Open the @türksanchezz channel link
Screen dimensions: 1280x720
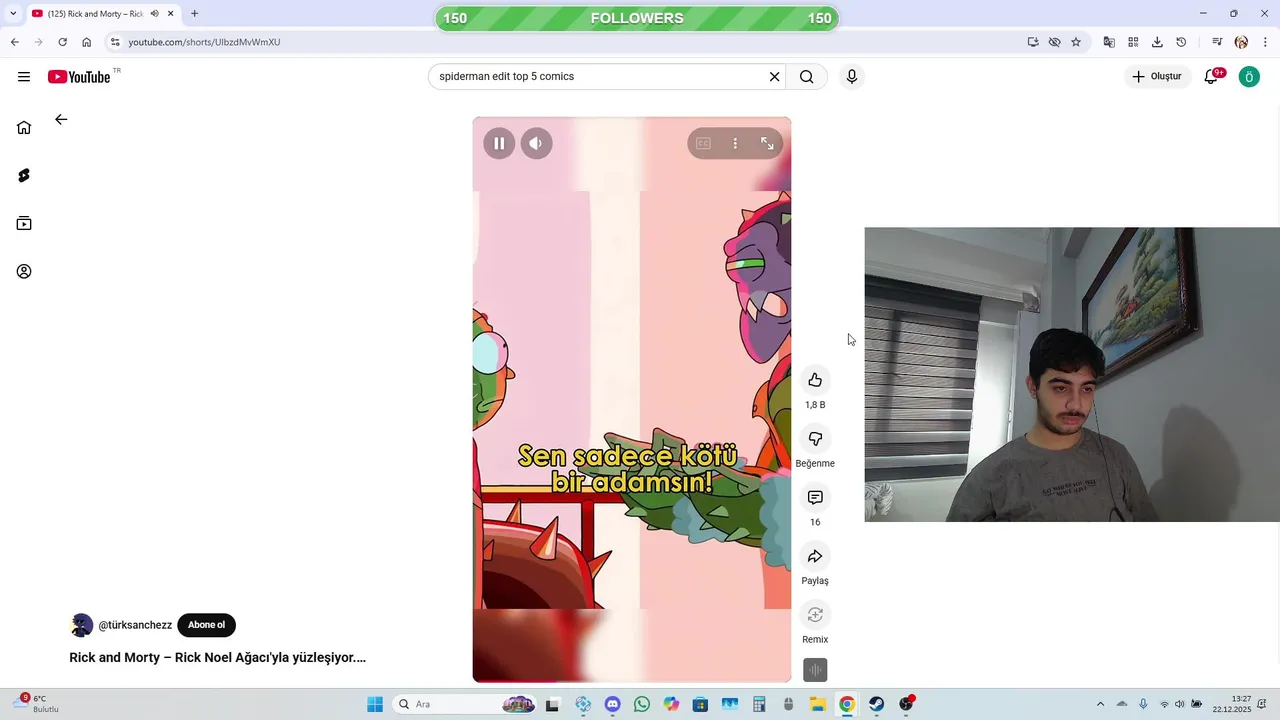pyautogui.click(x=135, y=625)
